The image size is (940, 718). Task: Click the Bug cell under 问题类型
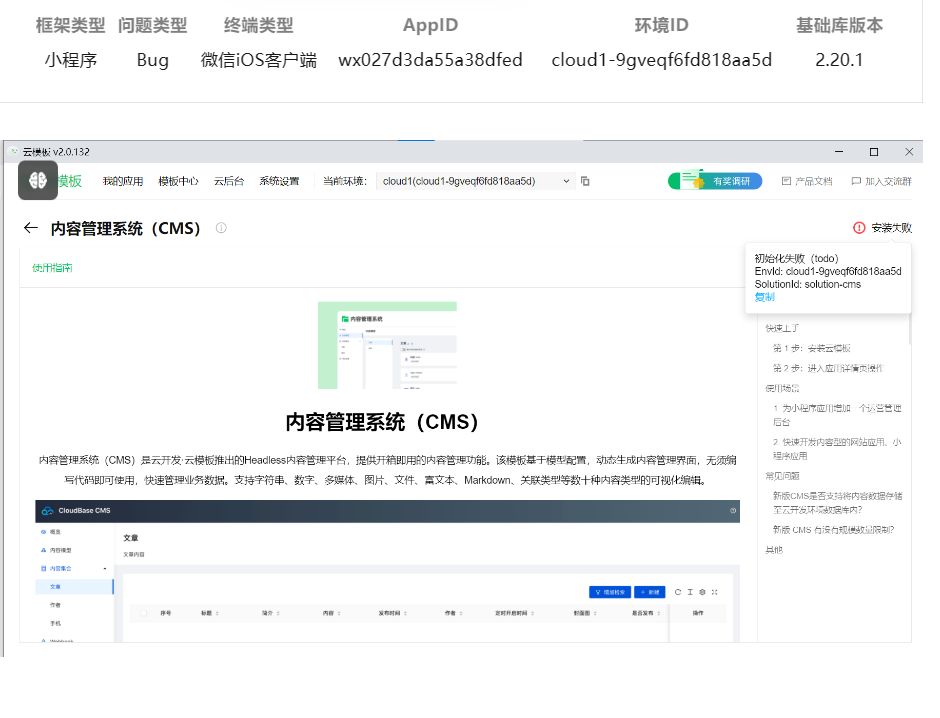(x=153, y=60)
